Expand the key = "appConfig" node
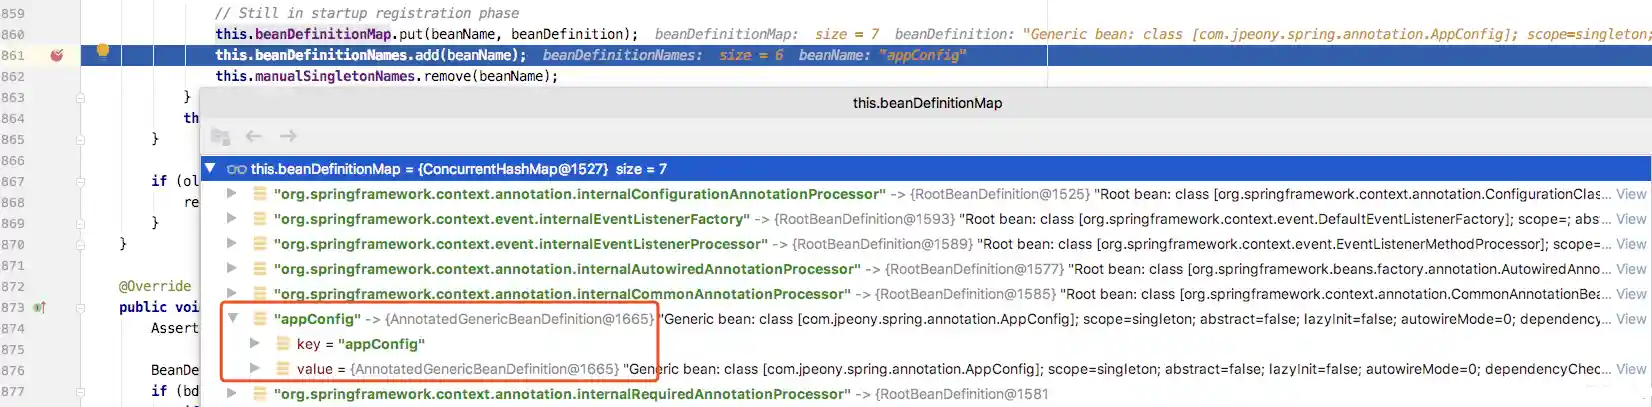 [255, 344]
